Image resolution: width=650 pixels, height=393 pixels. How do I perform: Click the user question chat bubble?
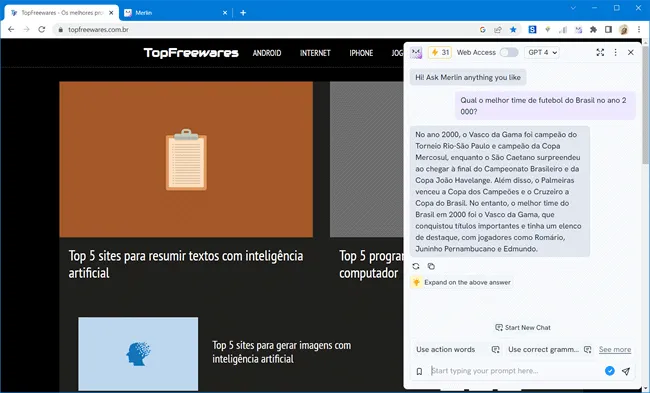(x=545, y=106)
